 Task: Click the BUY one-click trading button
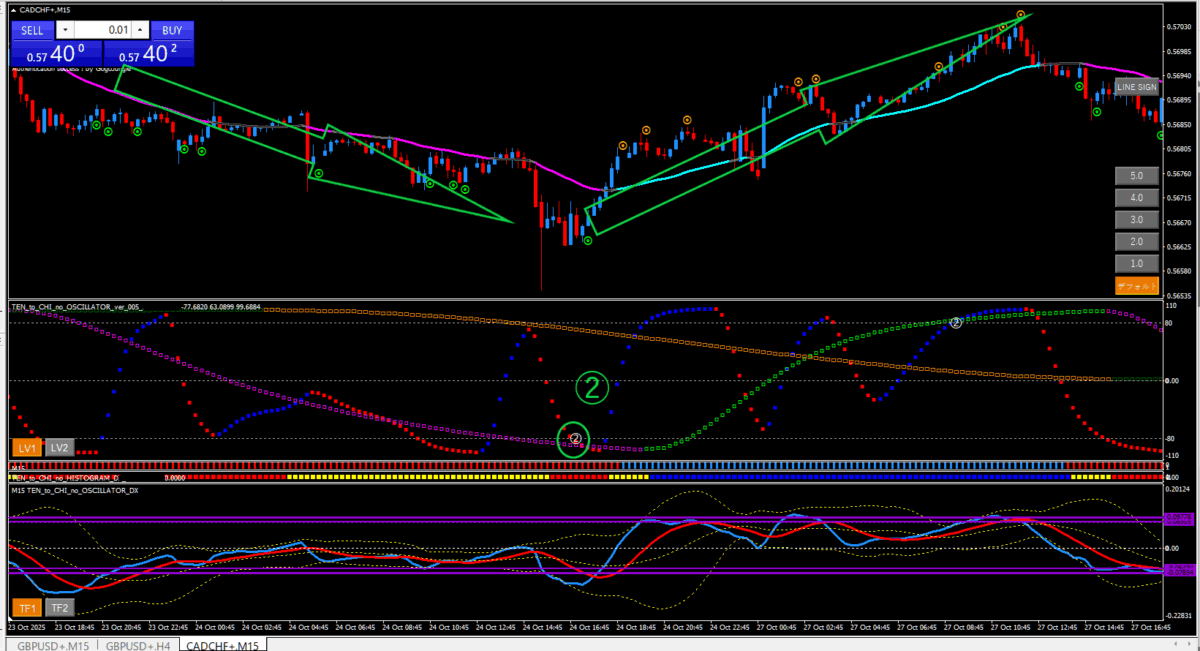pos(172,31)
